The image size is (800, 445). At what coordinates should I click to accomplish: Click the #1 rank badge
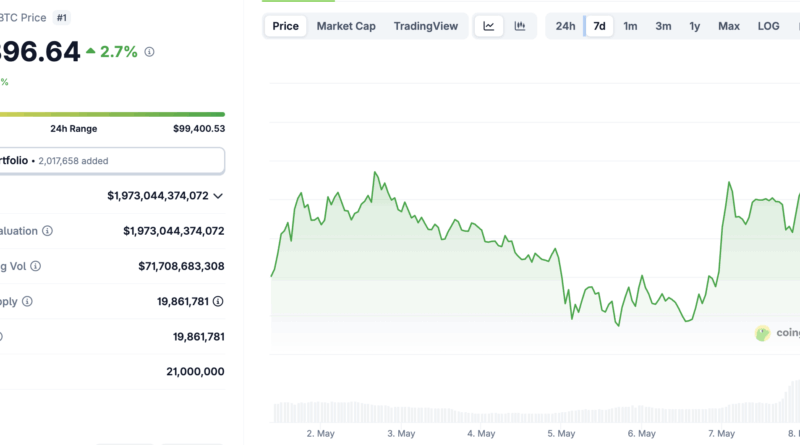pyautogui.click(x=62, y=18)
